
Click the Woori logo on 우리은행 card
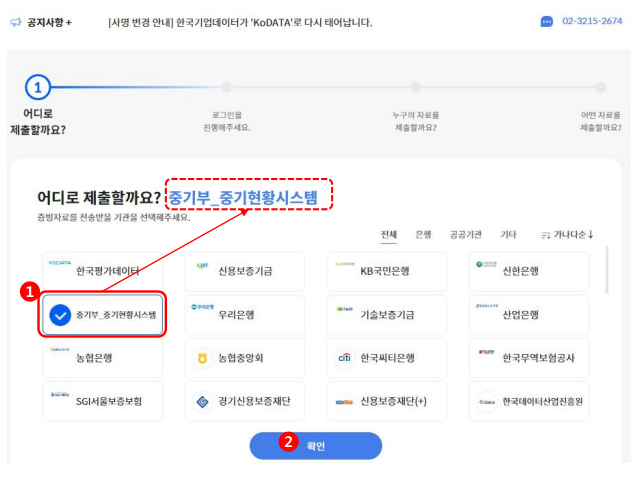pos(203,307)
